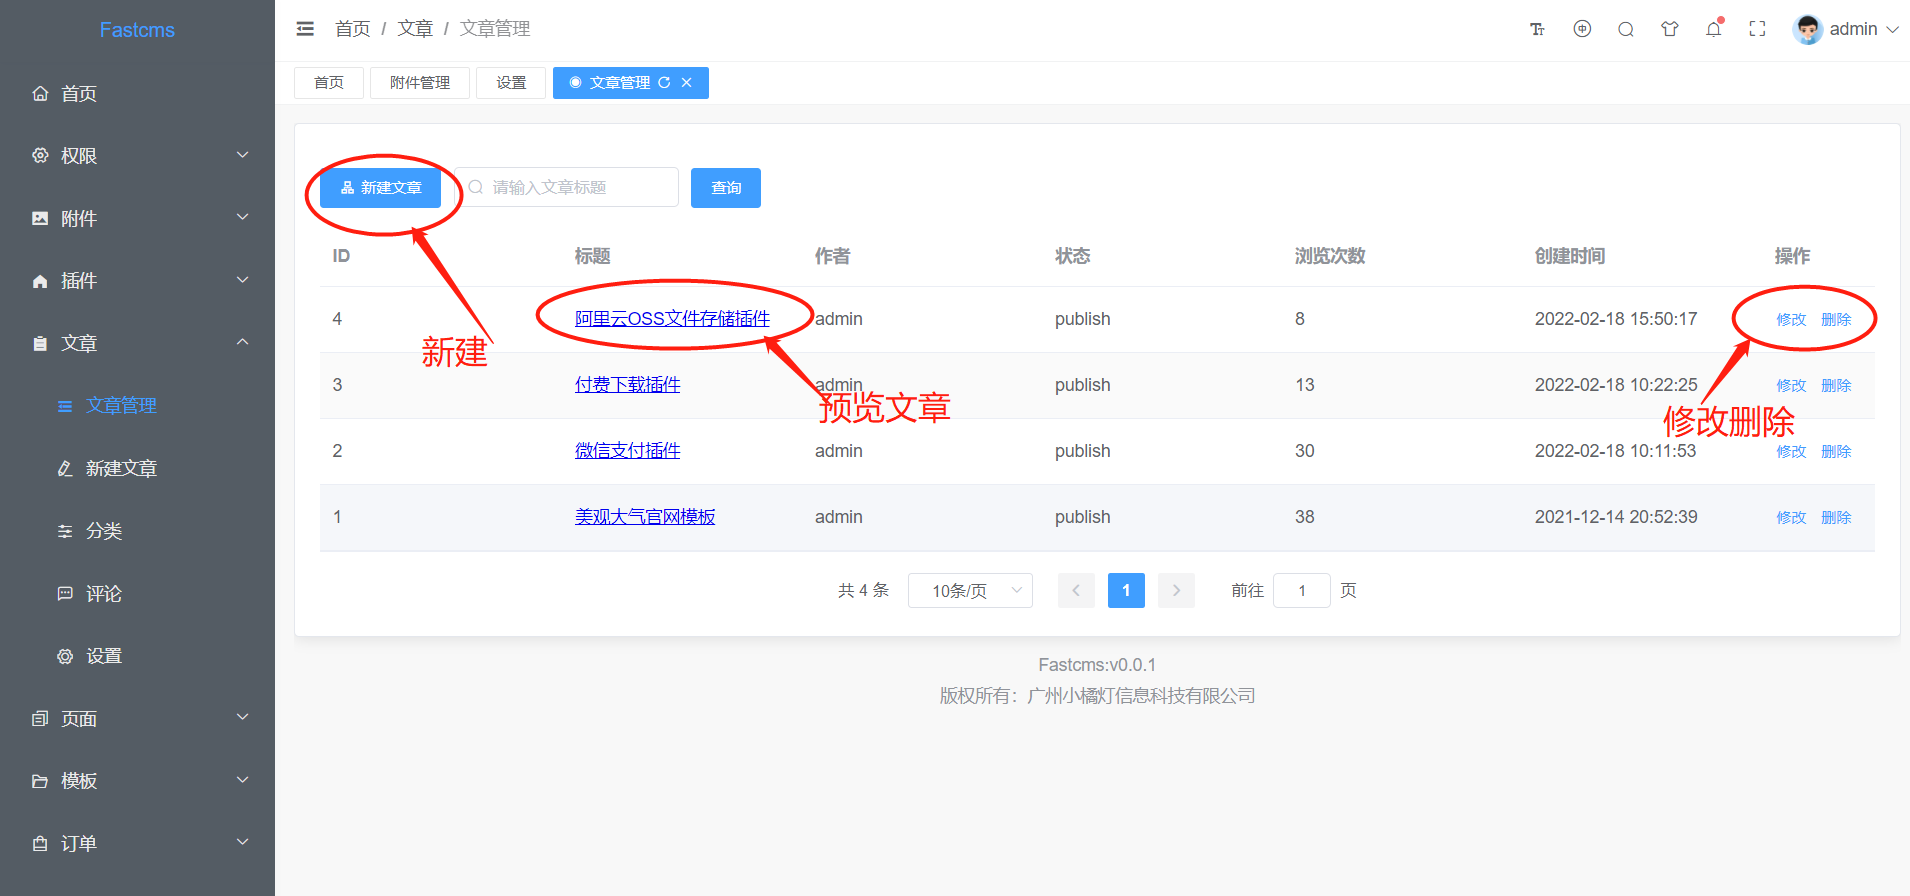Expand the 权限 sidebar menu
This screenshot has height=896, width=1910.
tap(137, 156)
